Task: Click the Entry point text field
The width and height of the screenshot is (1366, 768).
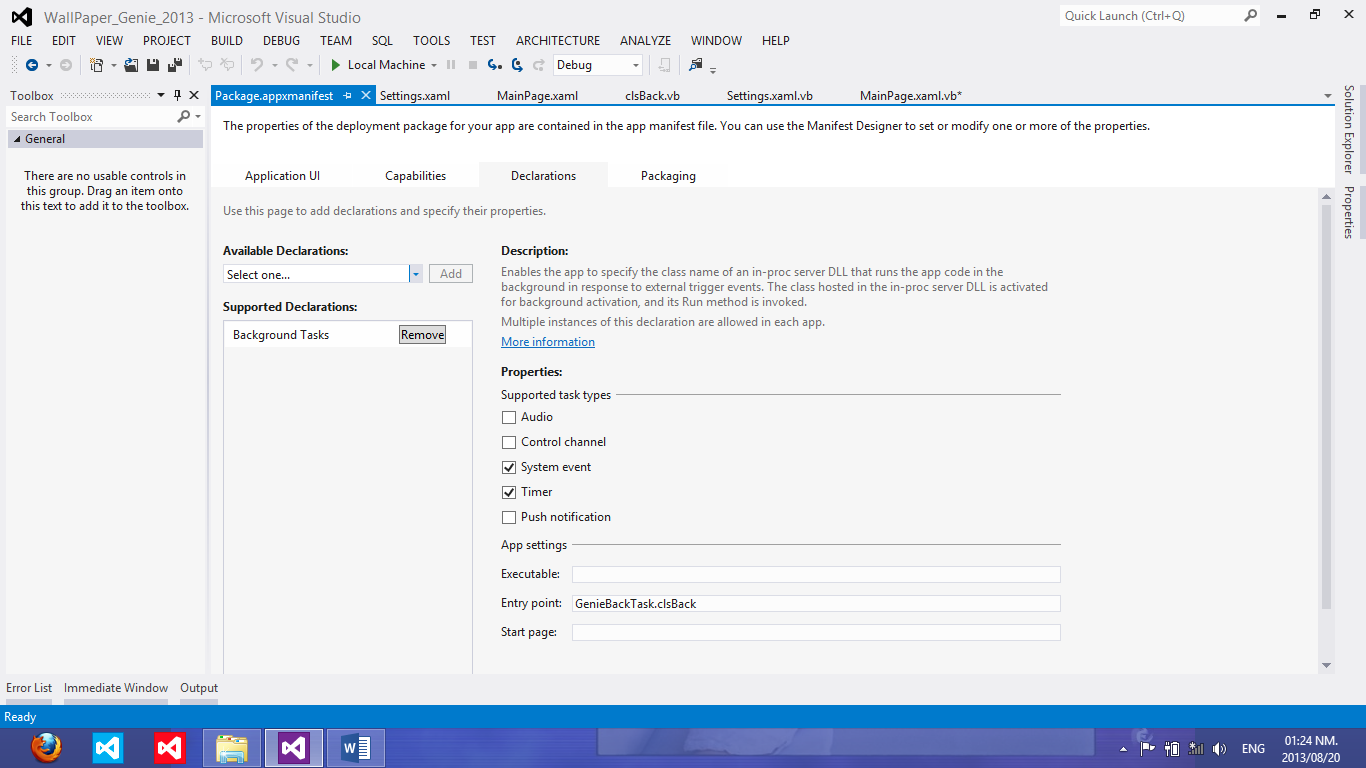Action: tap(816, 604)
